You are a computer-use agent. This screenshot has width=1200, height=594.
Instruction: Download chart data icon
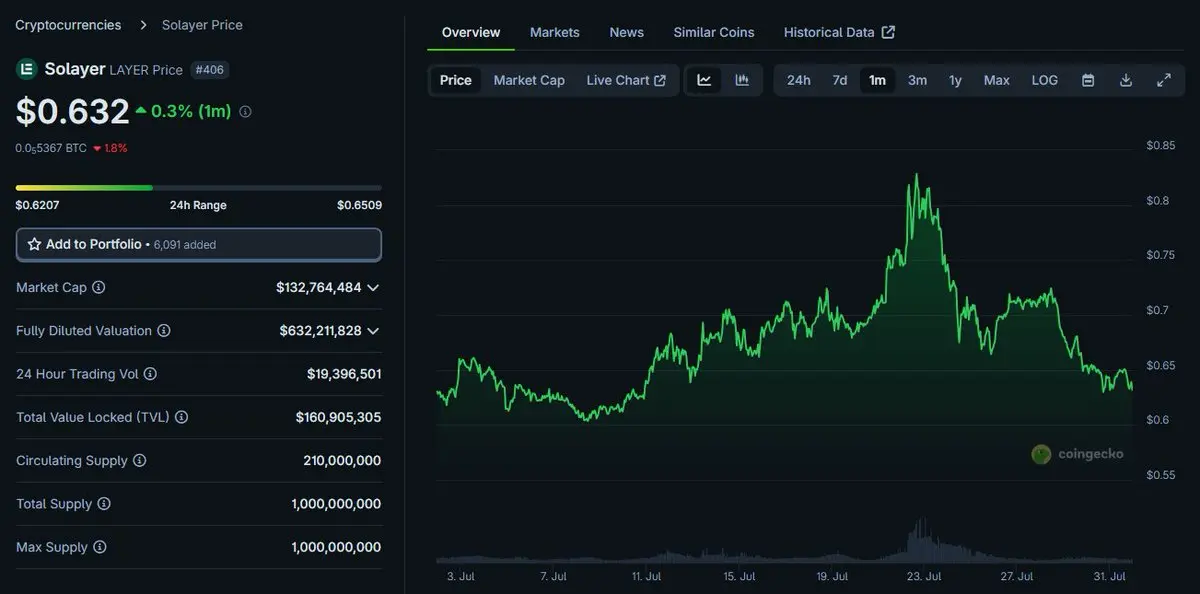pyautogui.click(x=1126, y=80)
